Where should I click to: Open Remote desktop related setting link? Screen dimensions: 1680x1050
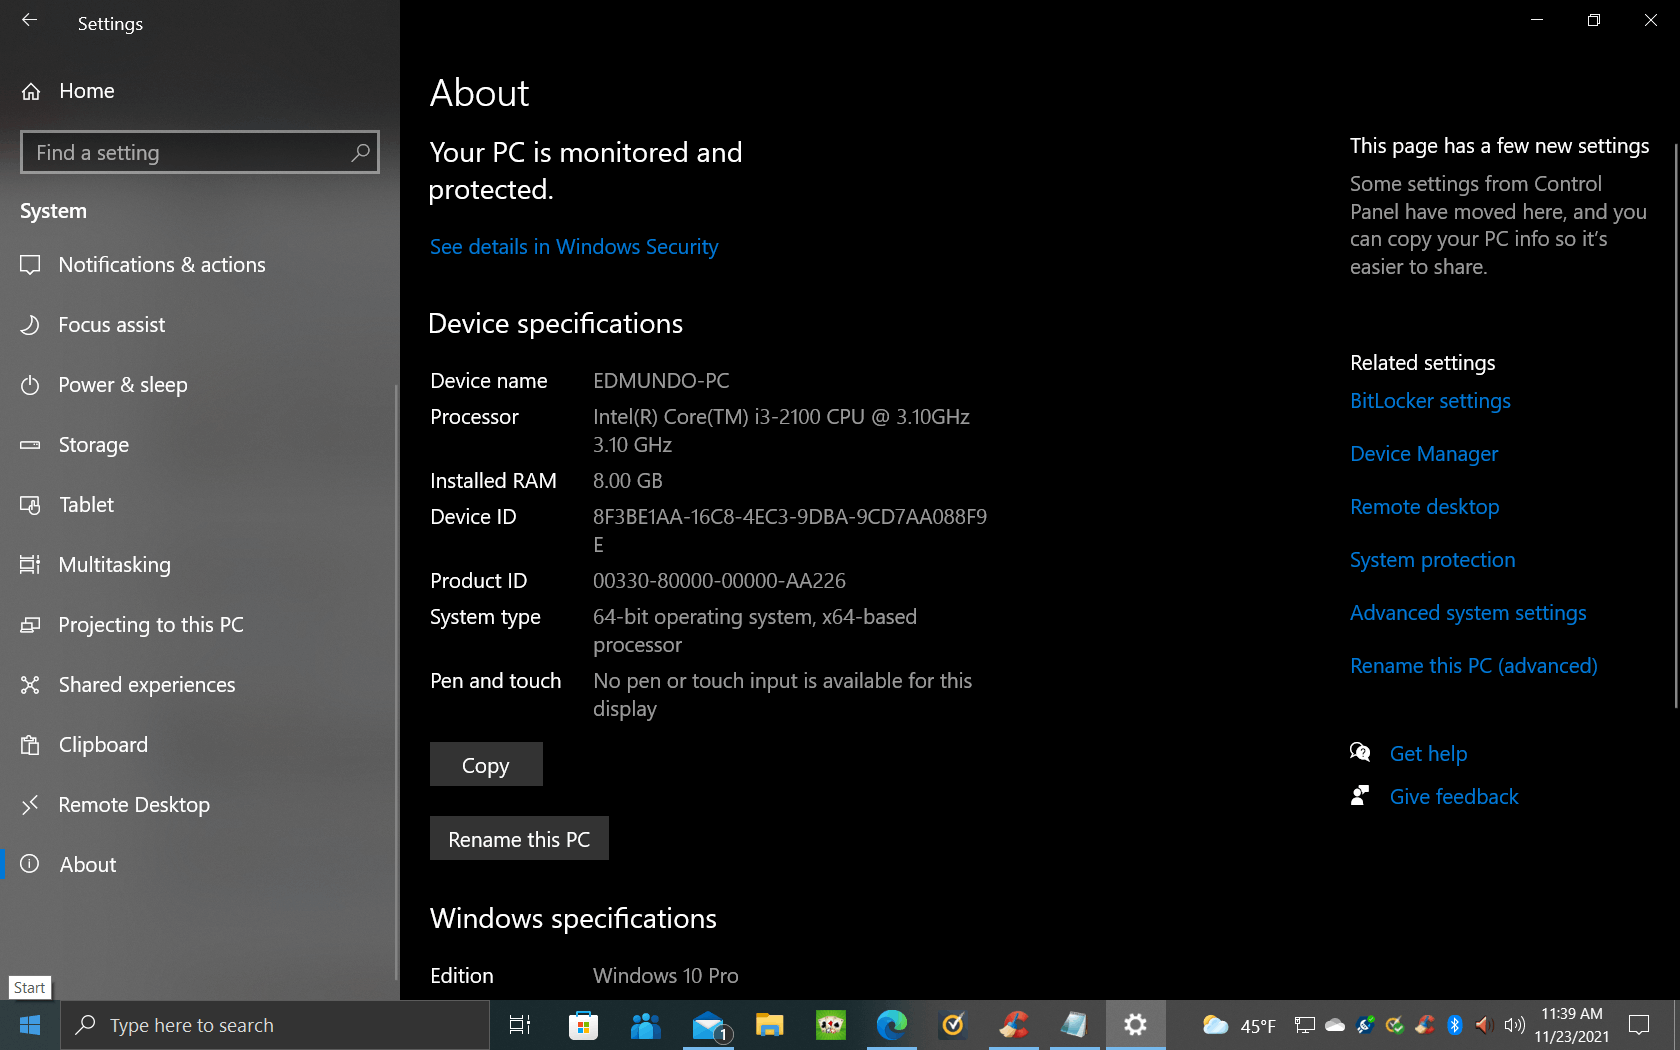click(1425, 507)
